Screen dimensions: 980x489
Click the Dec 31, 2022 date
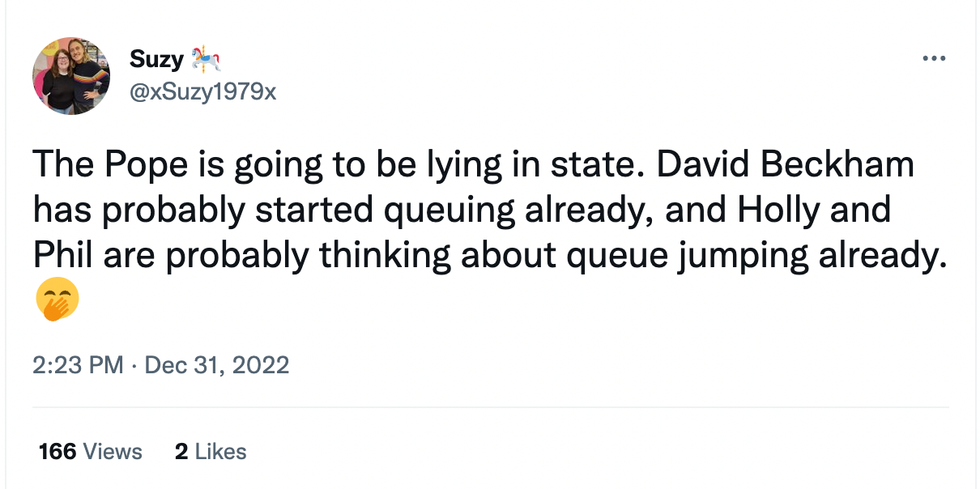click(x=217, y=365)
